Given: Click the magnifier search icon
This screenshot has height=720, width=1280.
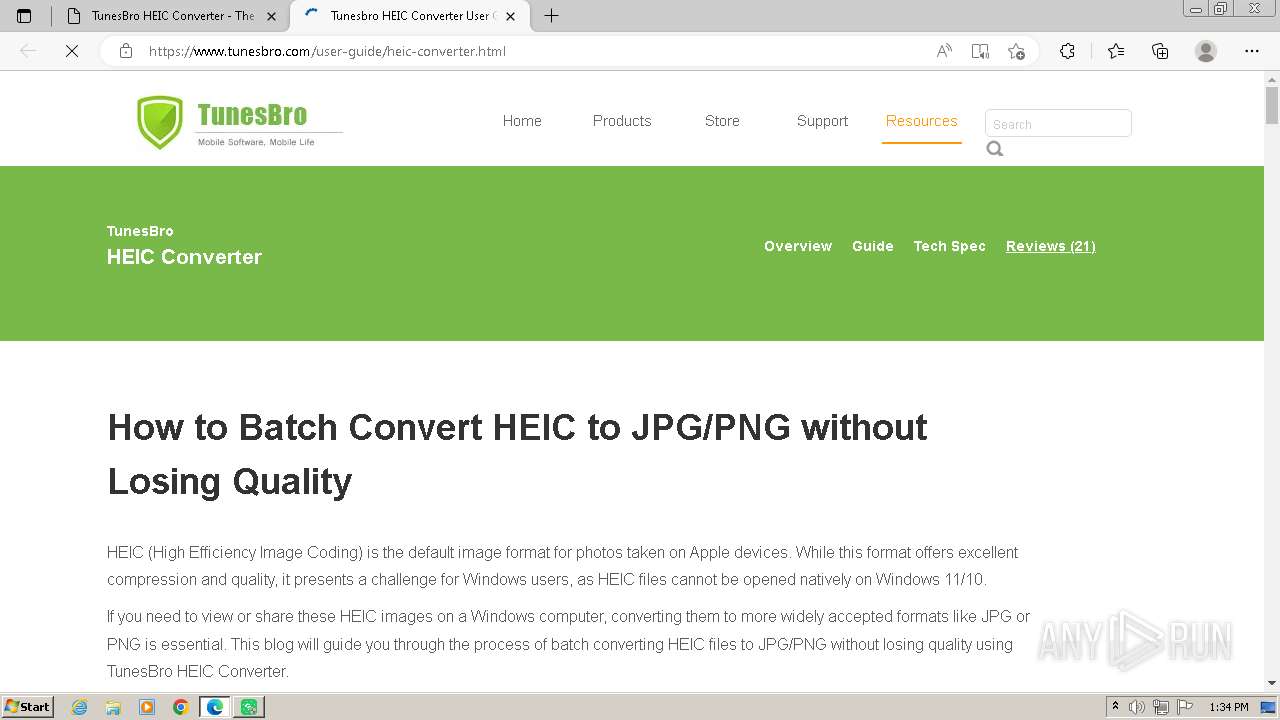Looking at the screenshot, I should click(995, 149).
